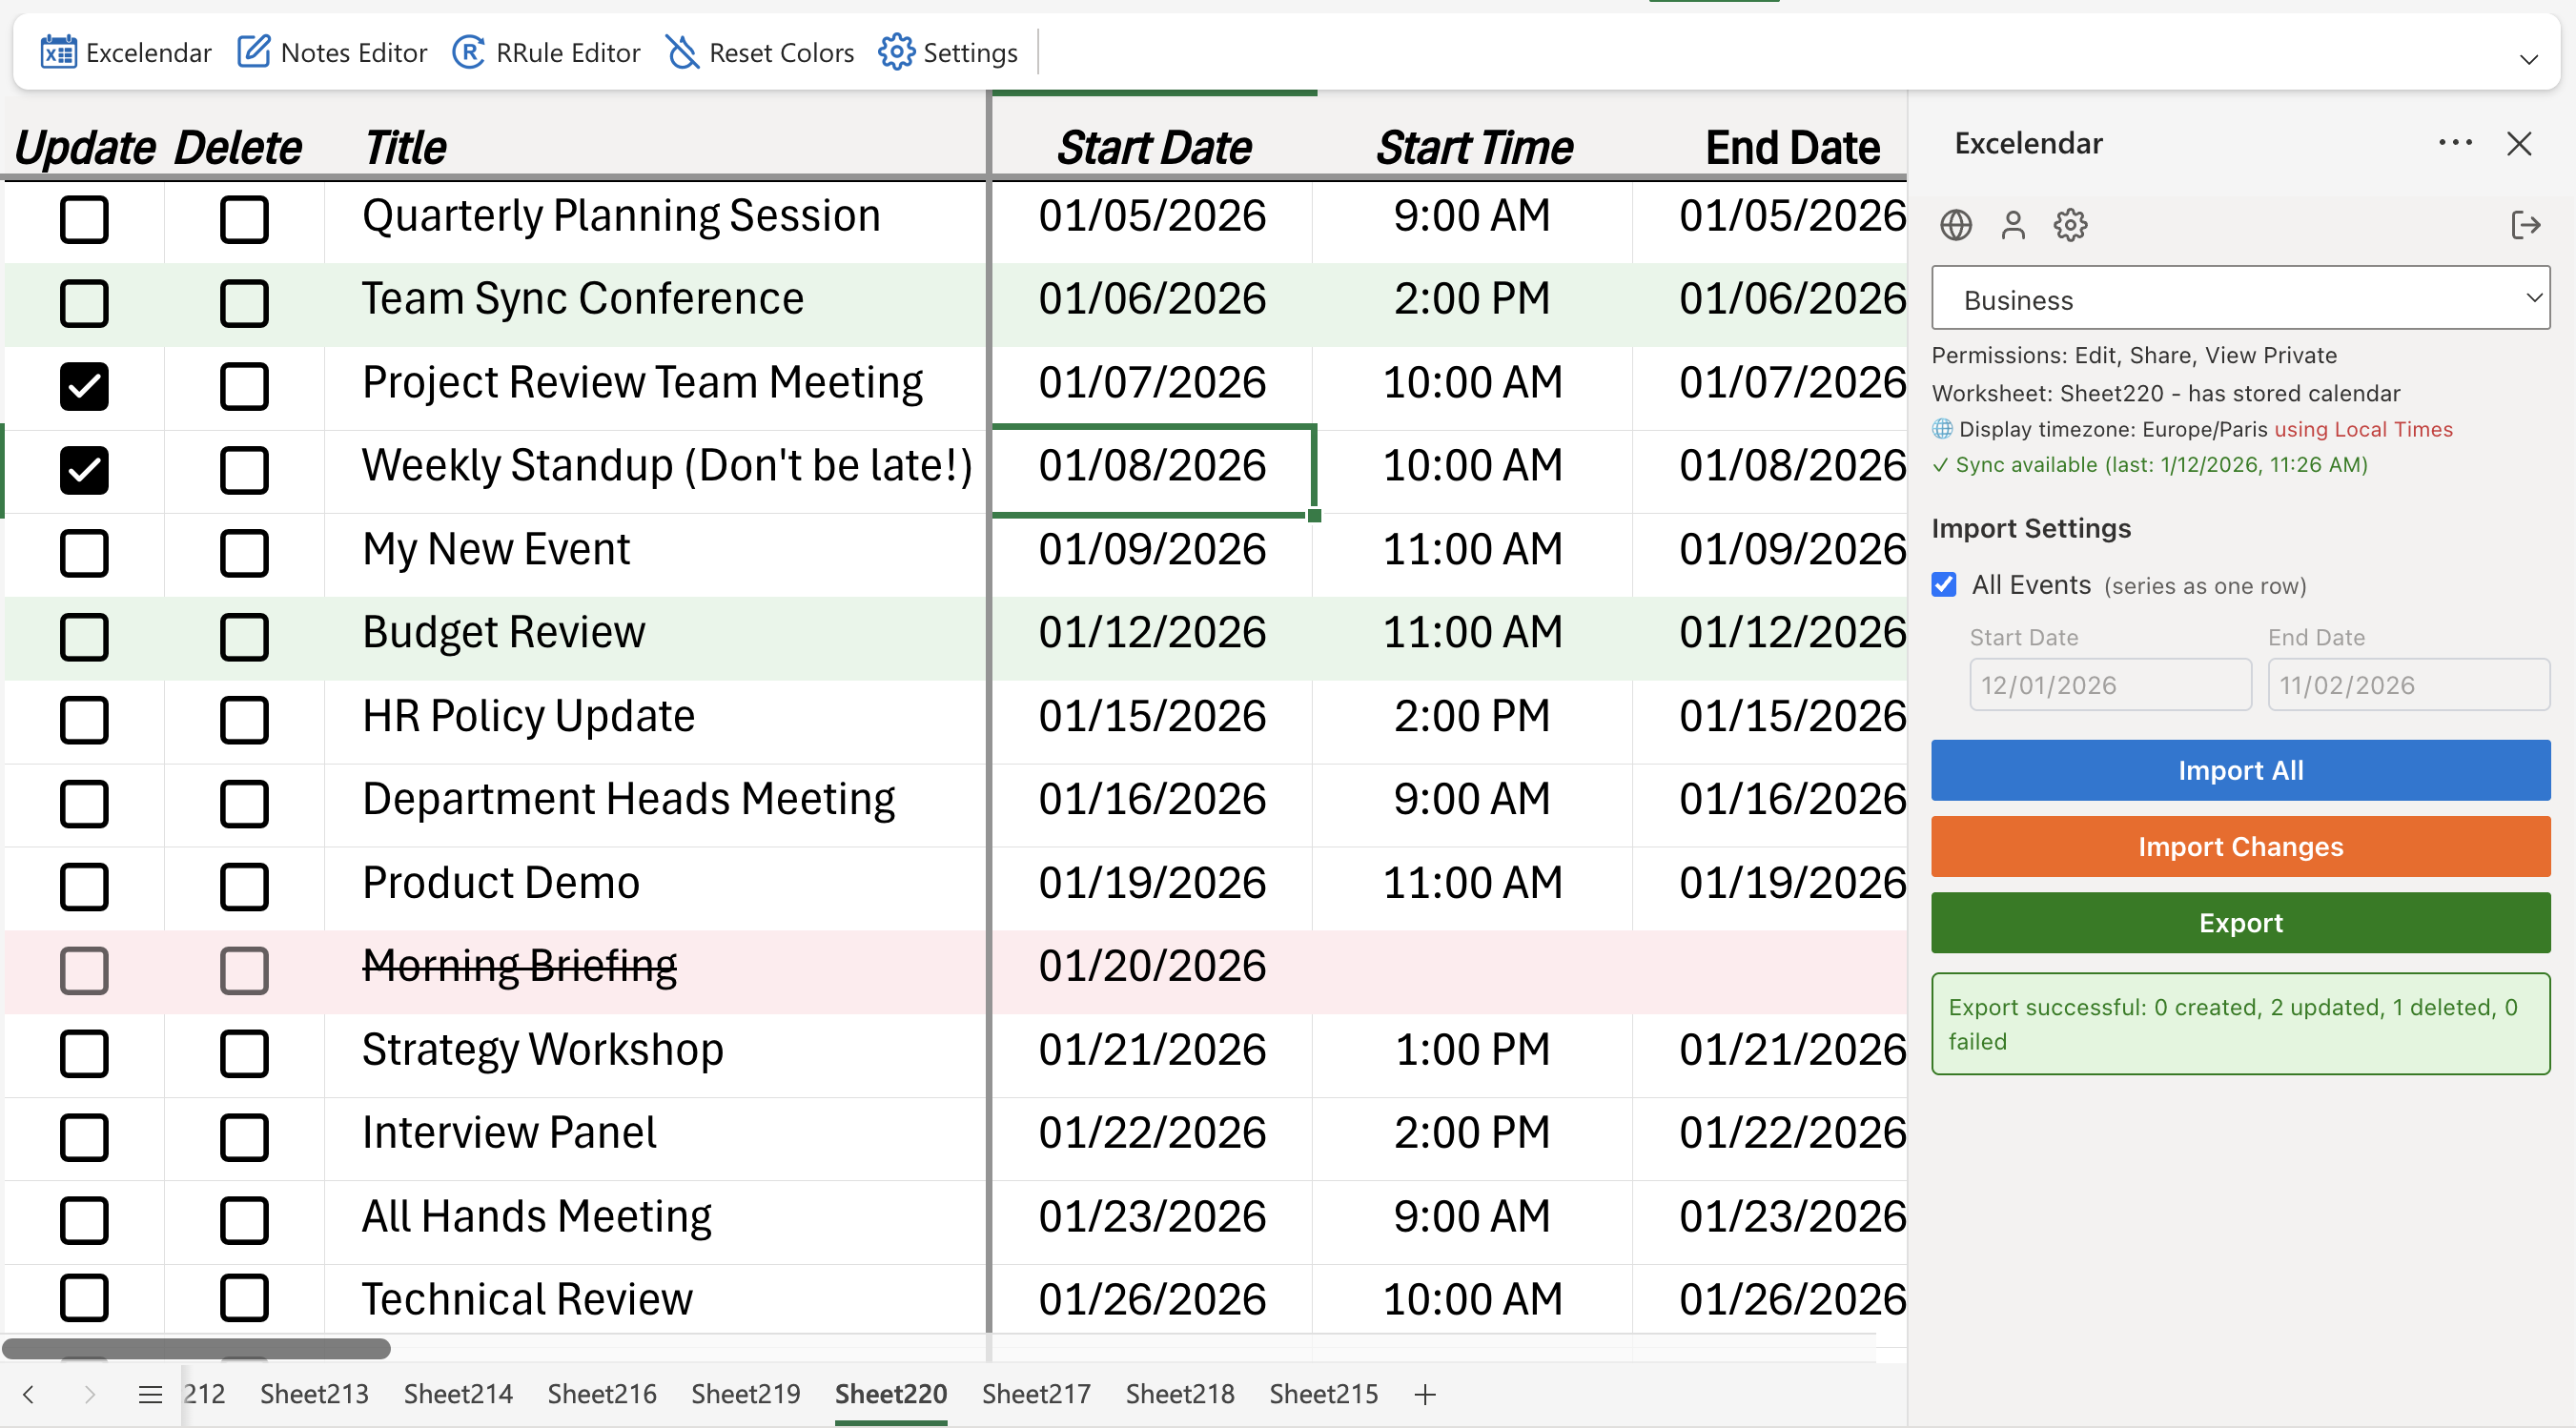The height and width of the screenshot is (1428, 2576).
Task: Click the Import Changes button
Action: pyautogui.click(x=2240, y=846)
